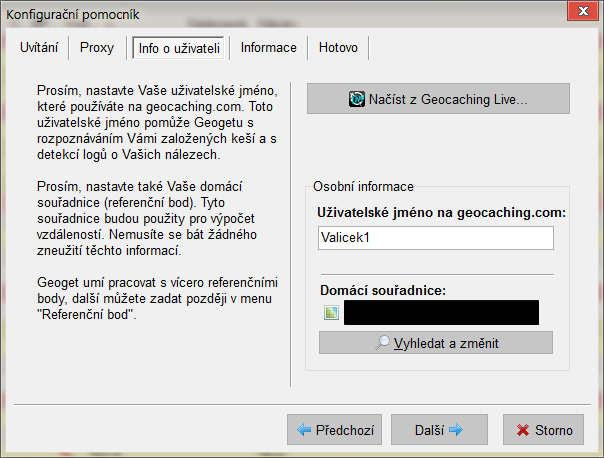Go to the Informace tab

coord(268,48)
